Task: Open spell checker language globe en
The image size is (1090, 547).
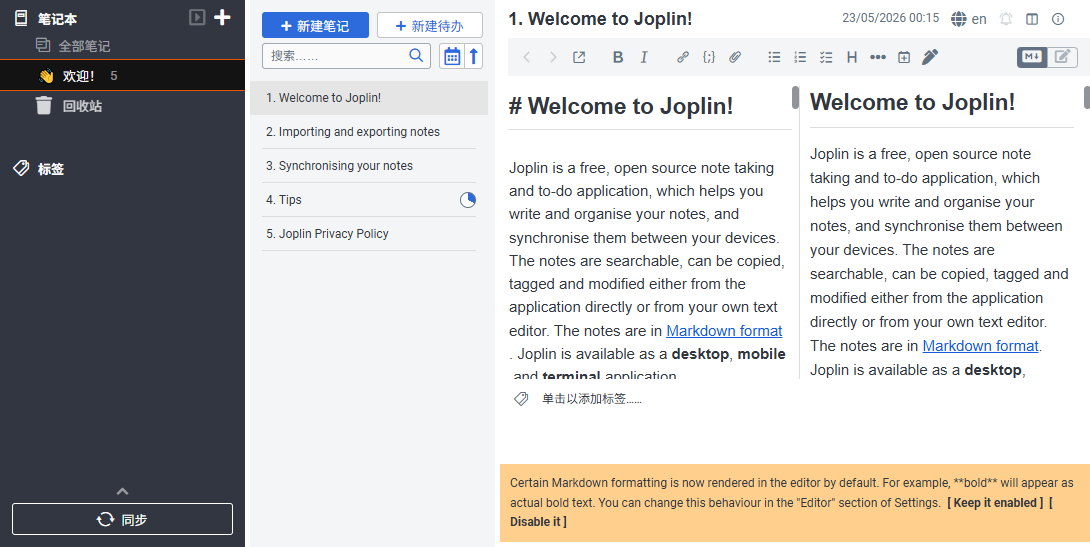Action: tap(969, 19)
